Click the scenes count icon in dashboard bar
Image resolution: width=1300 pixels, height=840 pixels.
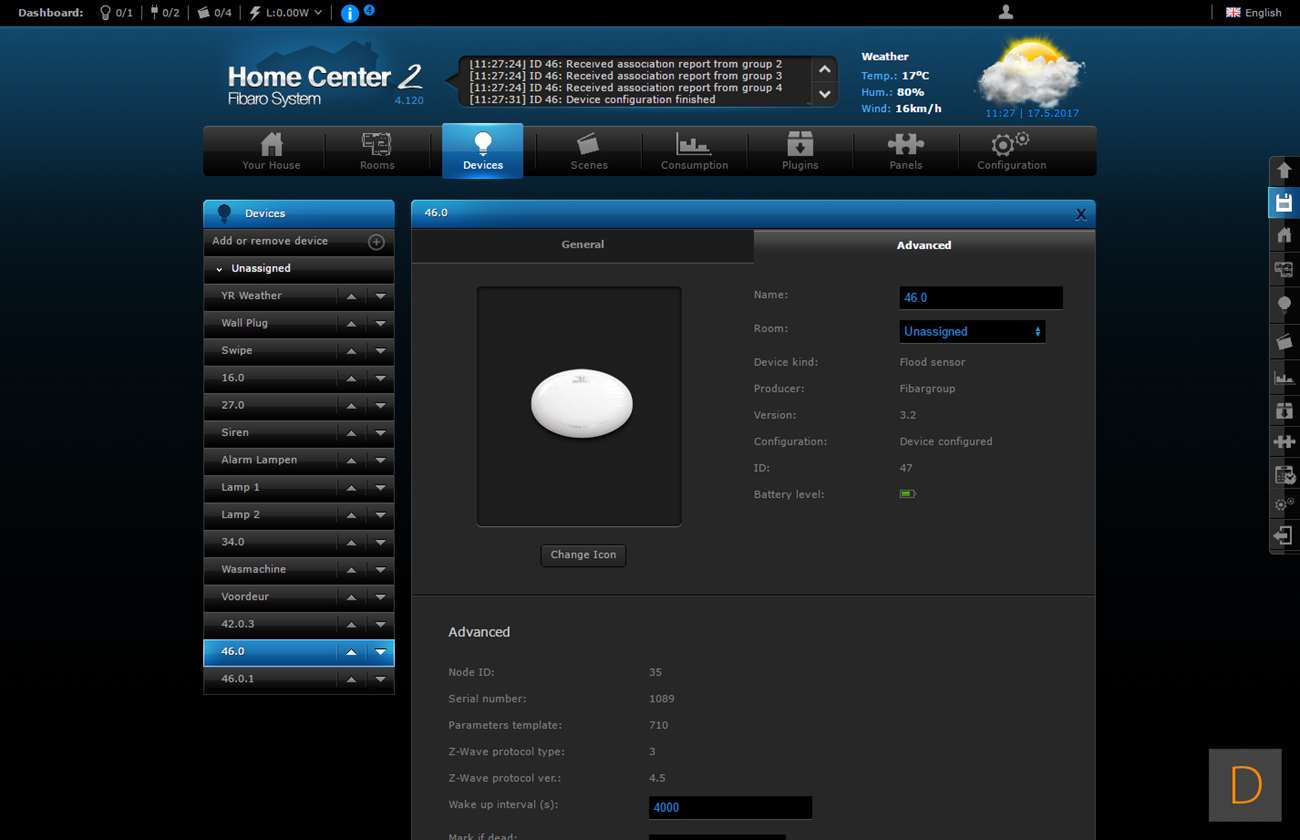(204, 13)
